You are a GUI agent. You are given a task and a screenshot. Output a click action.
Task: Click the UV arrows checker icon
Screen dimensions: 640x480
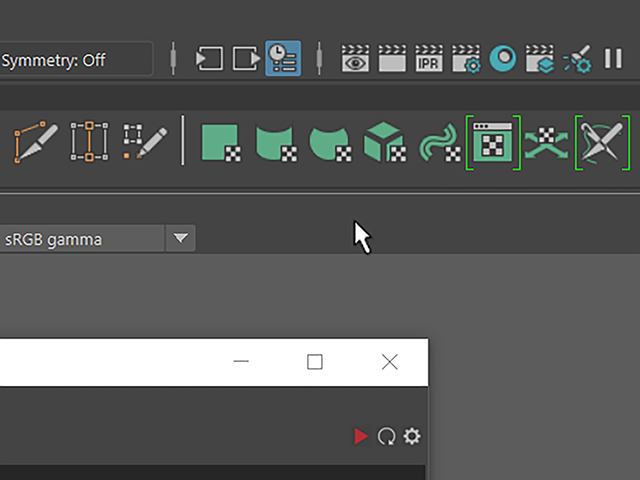click(547, 143)
